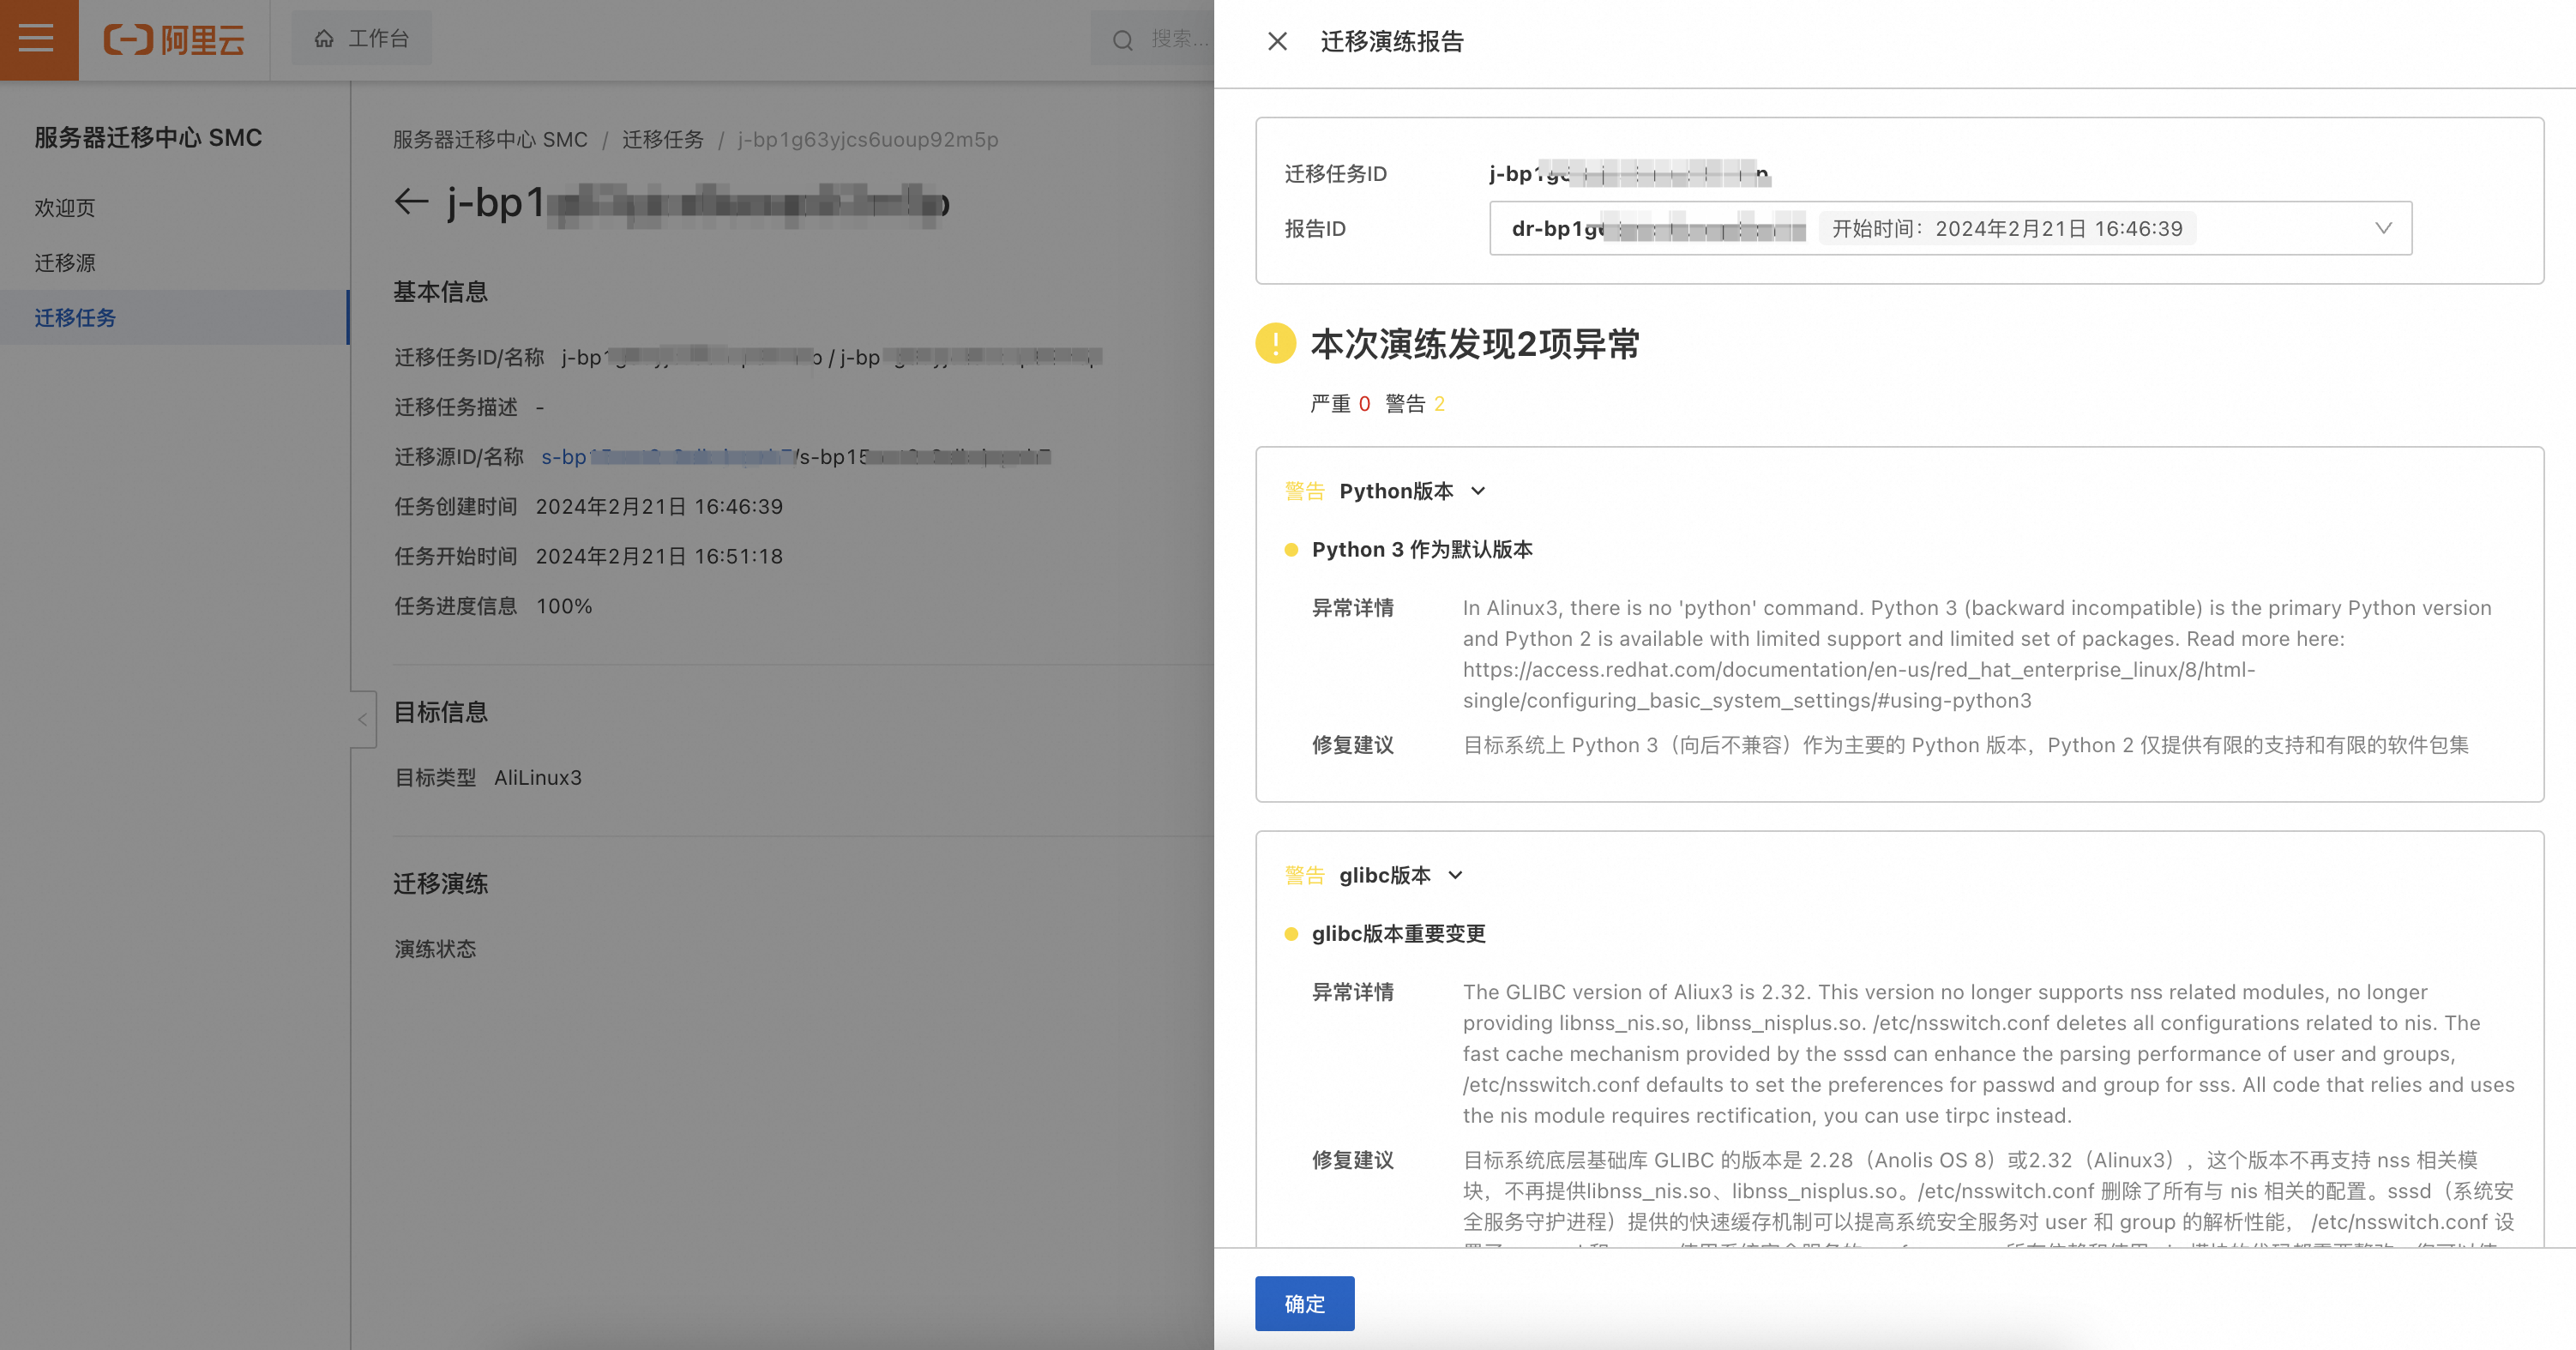Image resolution: width=2576 pixels, height=1350 pixels.
Task: Click the 迁移任务ID label in report drawer
Action: point(1336,174)
